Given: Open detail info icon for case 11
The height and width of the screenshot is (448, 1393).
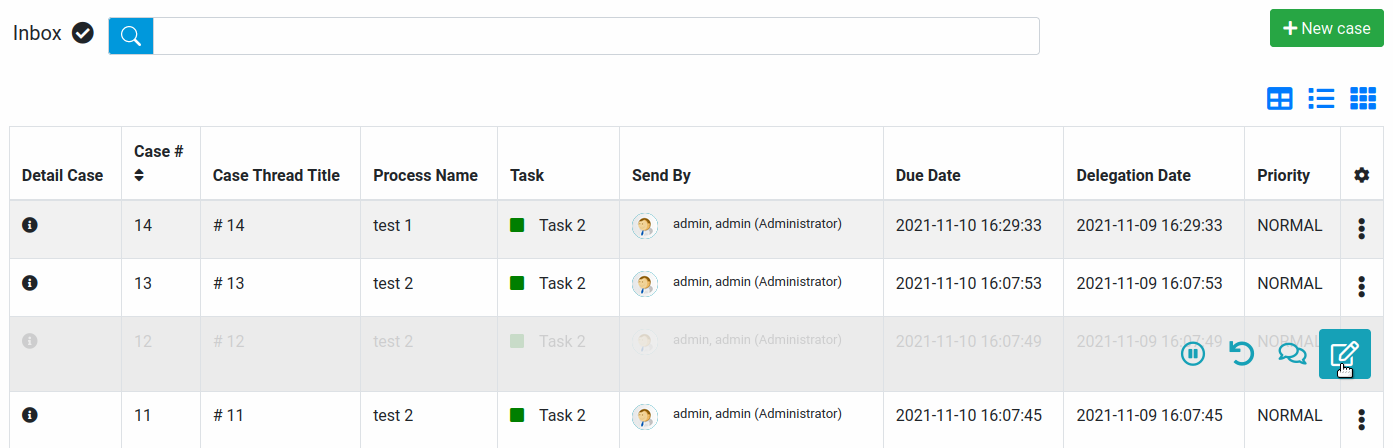Looking at the screenshot, I should point(30,415).
